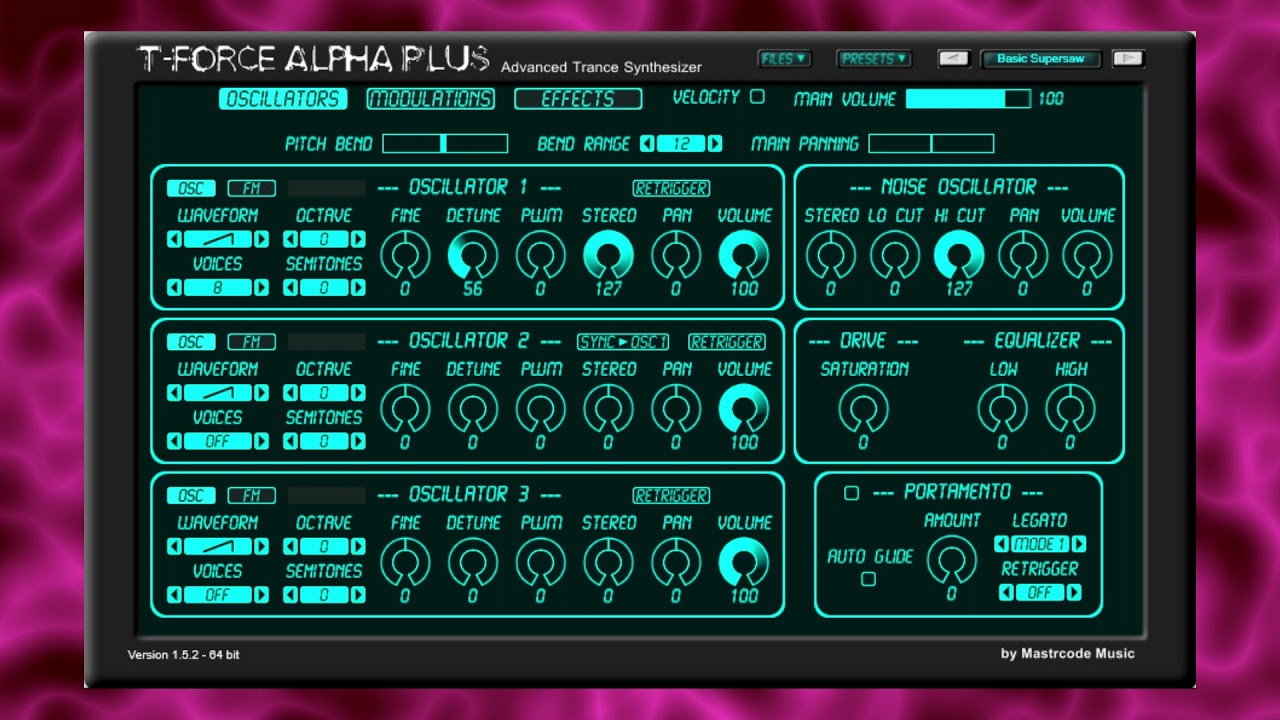Next waveform arrow for Oscillator 1
1280x720 pixels.
261,239
